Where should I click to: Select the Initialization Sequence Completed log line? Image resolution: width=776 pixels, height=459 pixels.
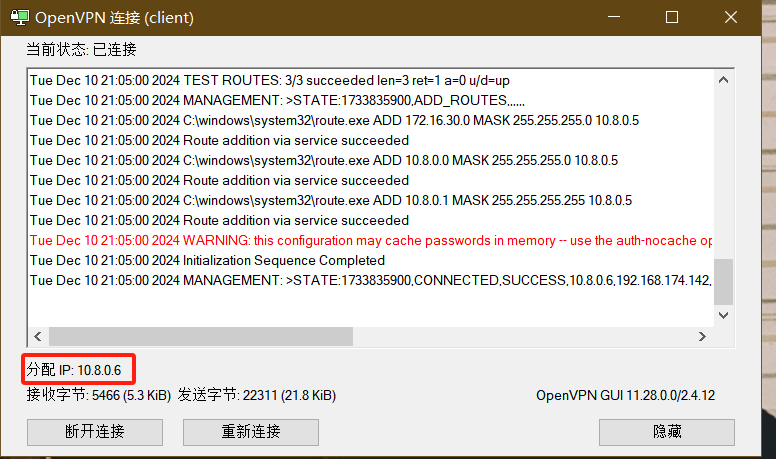[207, 260]
